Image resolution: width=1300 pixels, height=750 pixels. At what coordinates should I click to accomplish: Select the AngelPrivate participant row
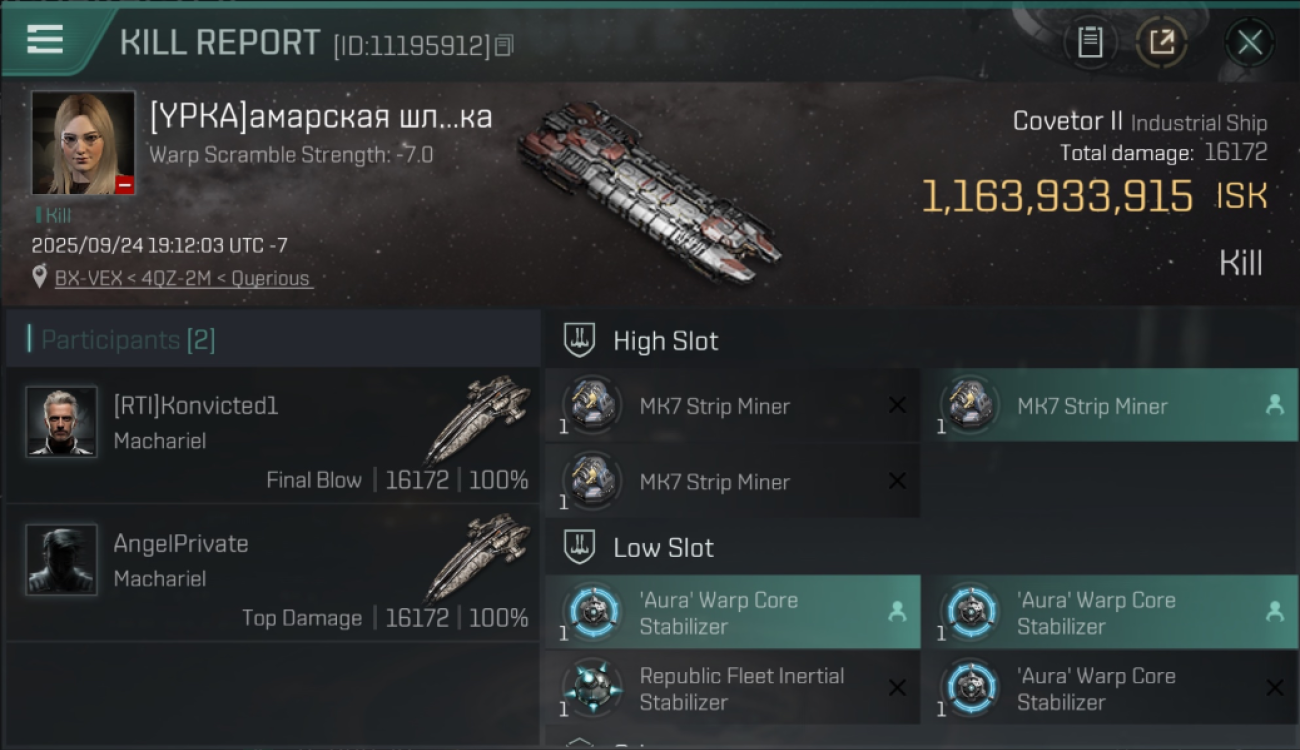(272, 573)
